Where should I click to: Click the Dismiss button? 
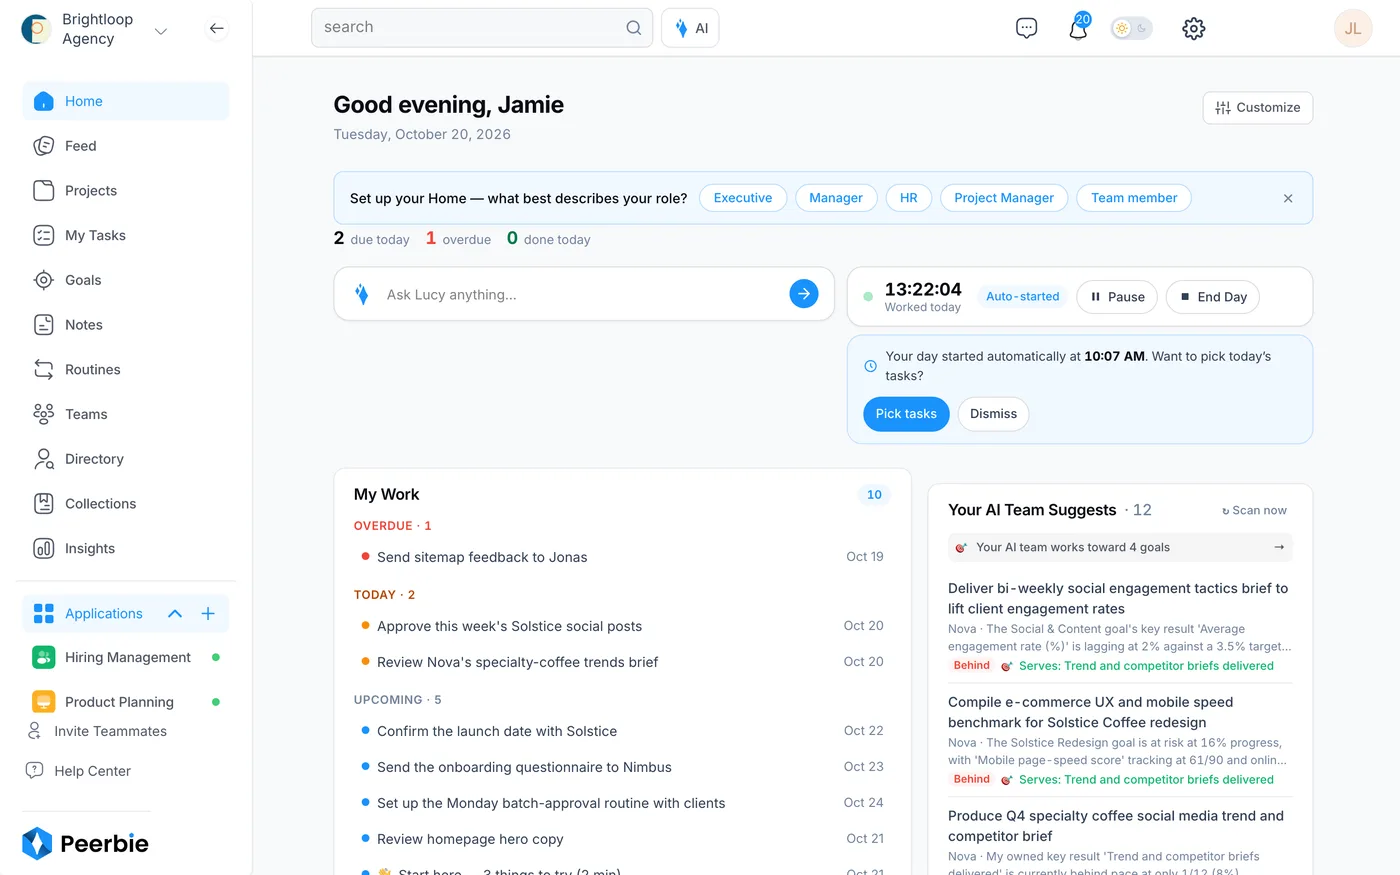[993, 414]
